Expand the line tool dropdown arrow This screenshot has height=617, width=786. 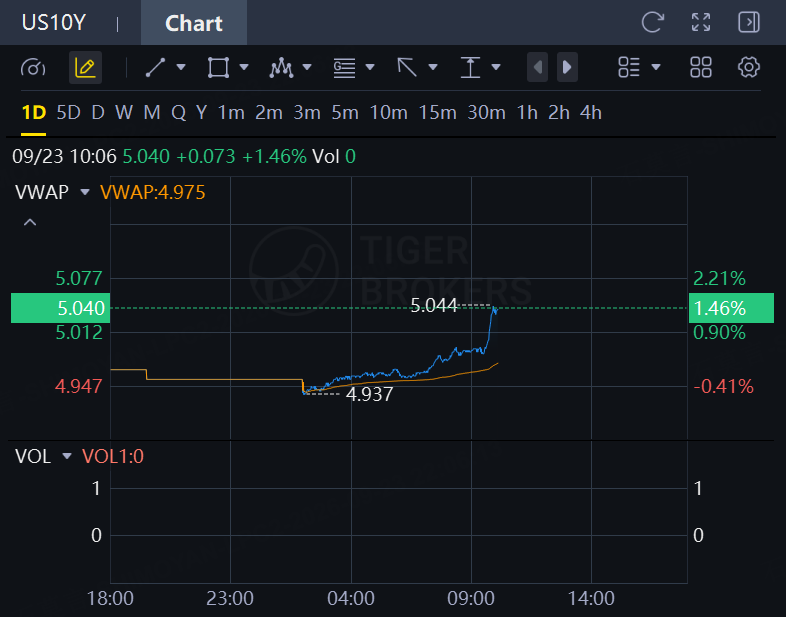tap(181, 67)
